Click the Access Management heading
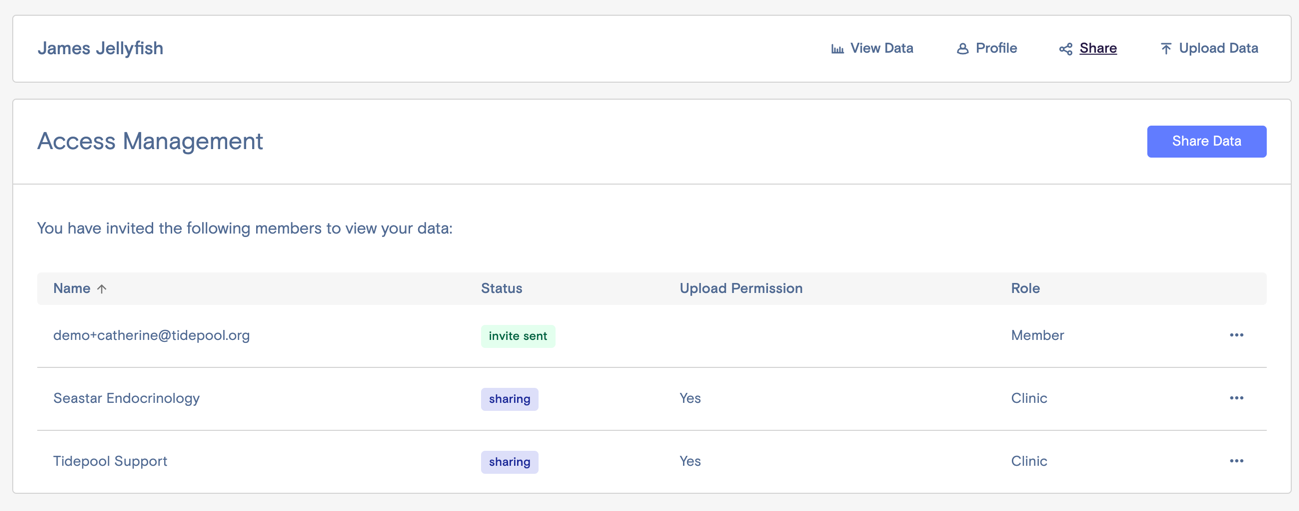The image size is (1299, 511). (150, 141)
